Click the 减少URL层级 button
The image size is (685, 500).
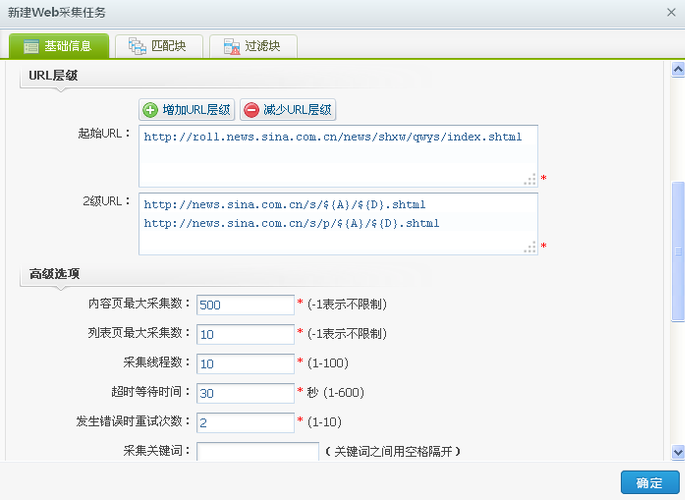click(x=287, y=110)
